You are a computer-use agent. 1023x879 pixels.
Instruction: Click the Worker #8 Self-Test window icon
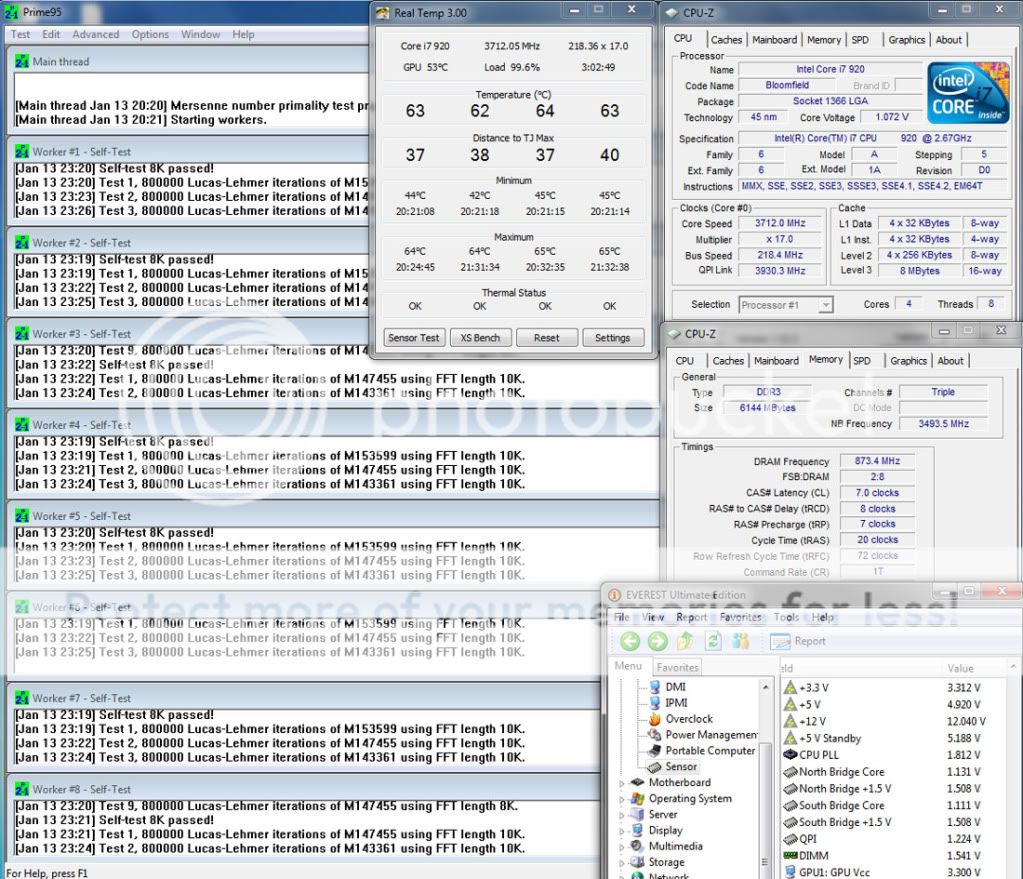click(22, 789)
